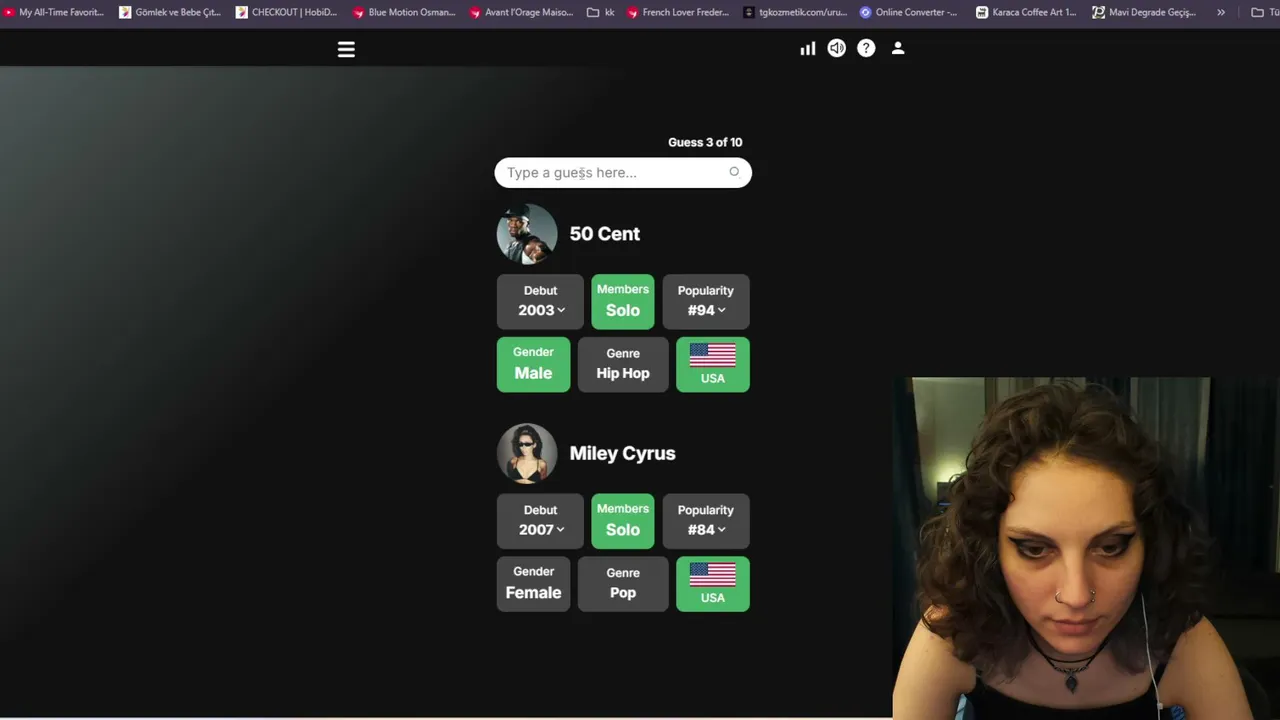Click the Gender Female tile
Viewport: 1280px width, 720px height.
pyautogui.click(x=533, y=584)
